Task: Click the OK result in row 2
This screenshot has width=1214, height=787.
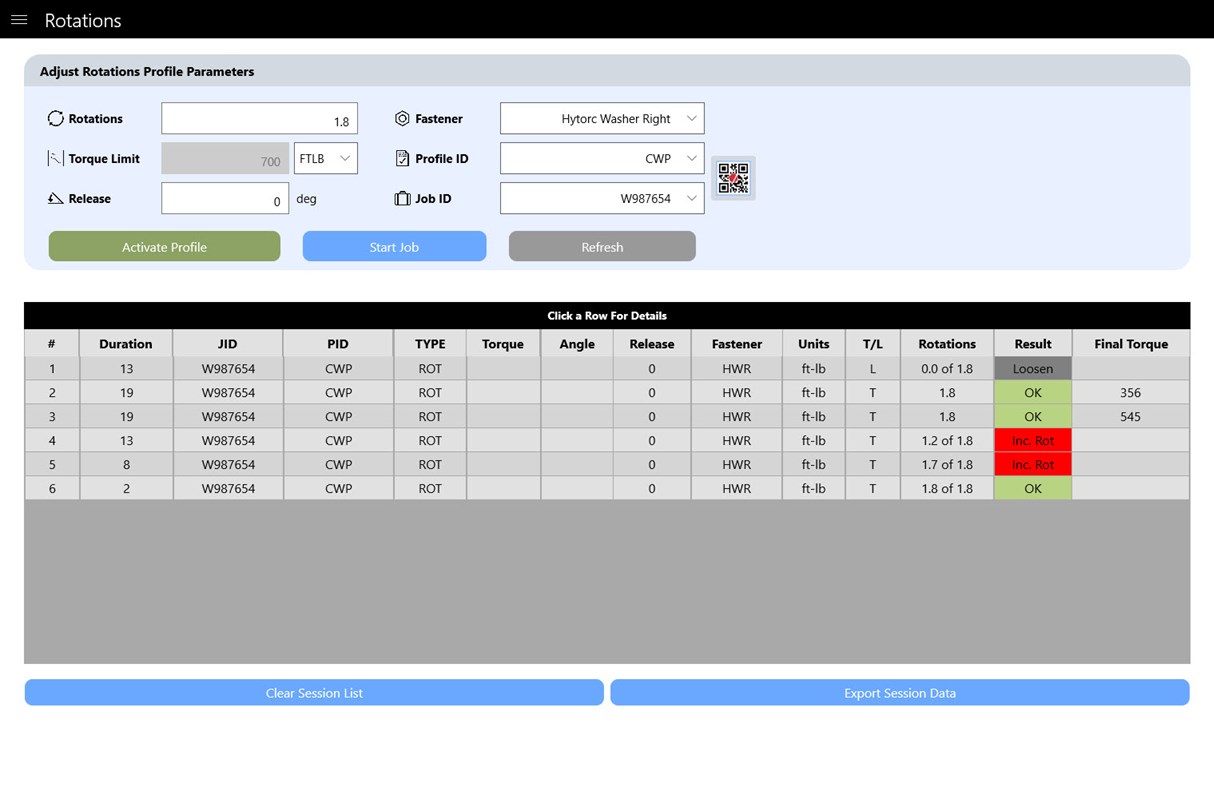Action: point(1033,392)
